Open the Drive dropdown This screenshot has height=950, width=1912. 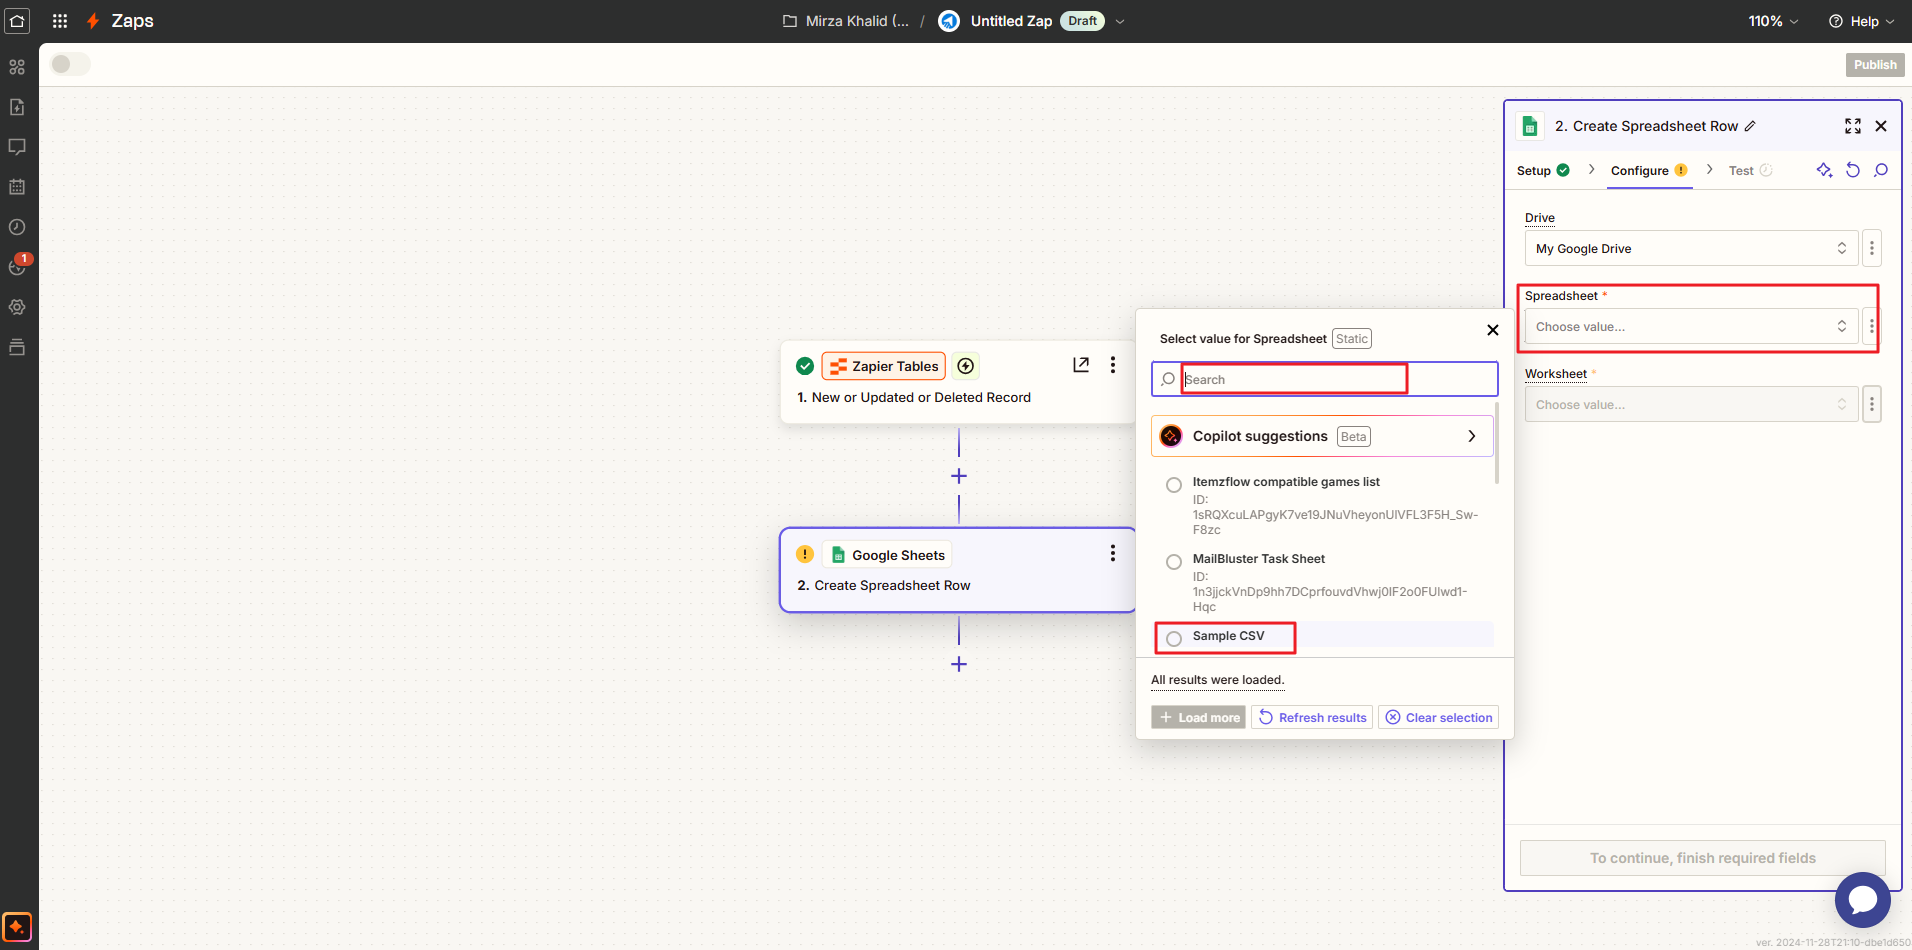(x=1690, y=248)
